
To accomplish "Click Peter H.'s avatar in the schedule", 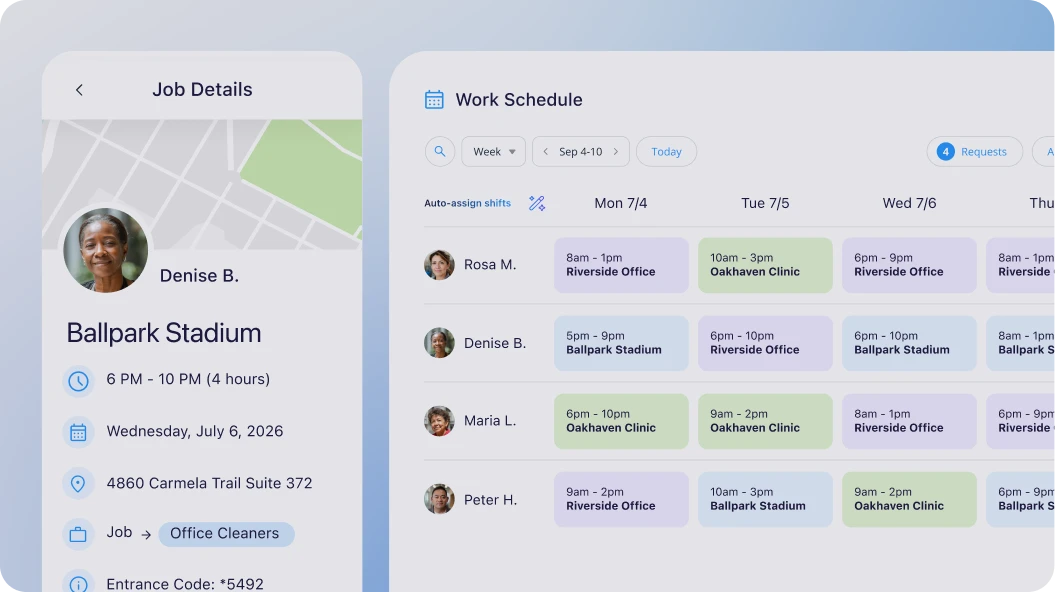I will (439, 499).
